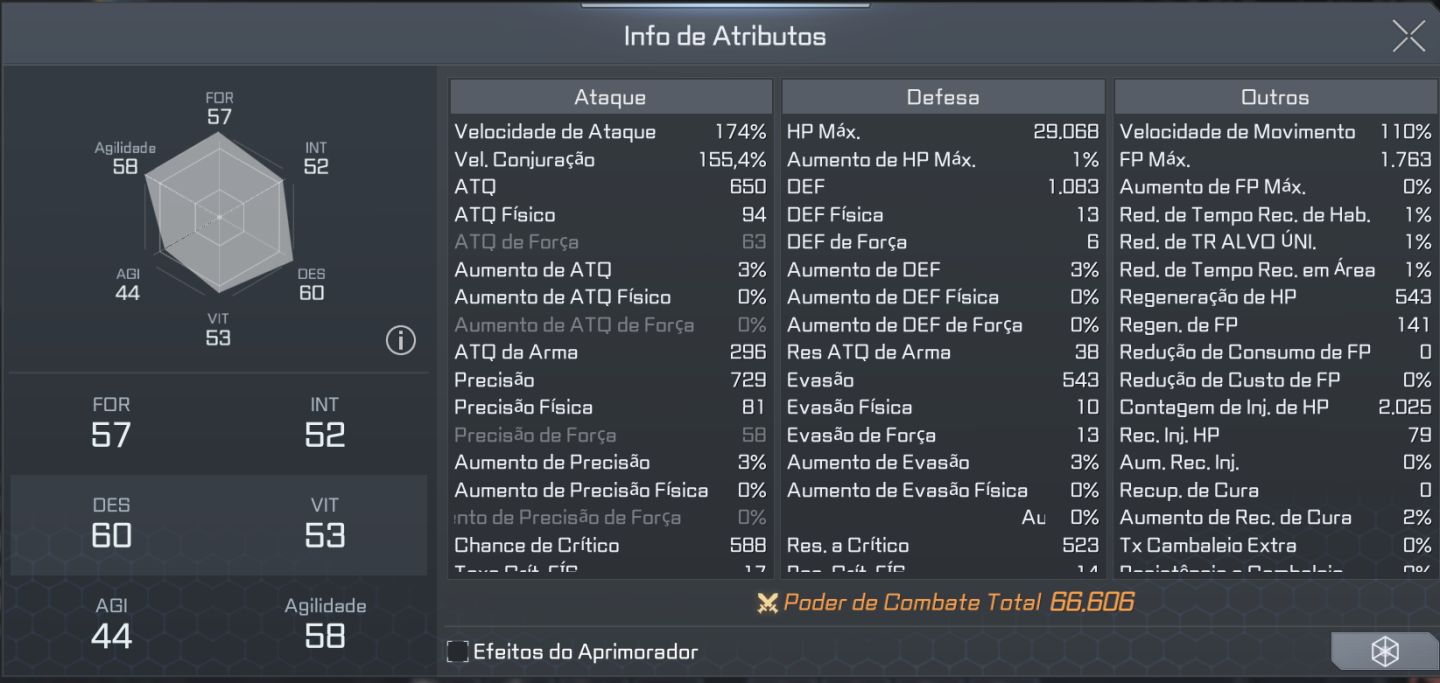The image size is (1440, 683).
Task: Click Poder de Combate Total value
Action: [x=1092, y=602]
